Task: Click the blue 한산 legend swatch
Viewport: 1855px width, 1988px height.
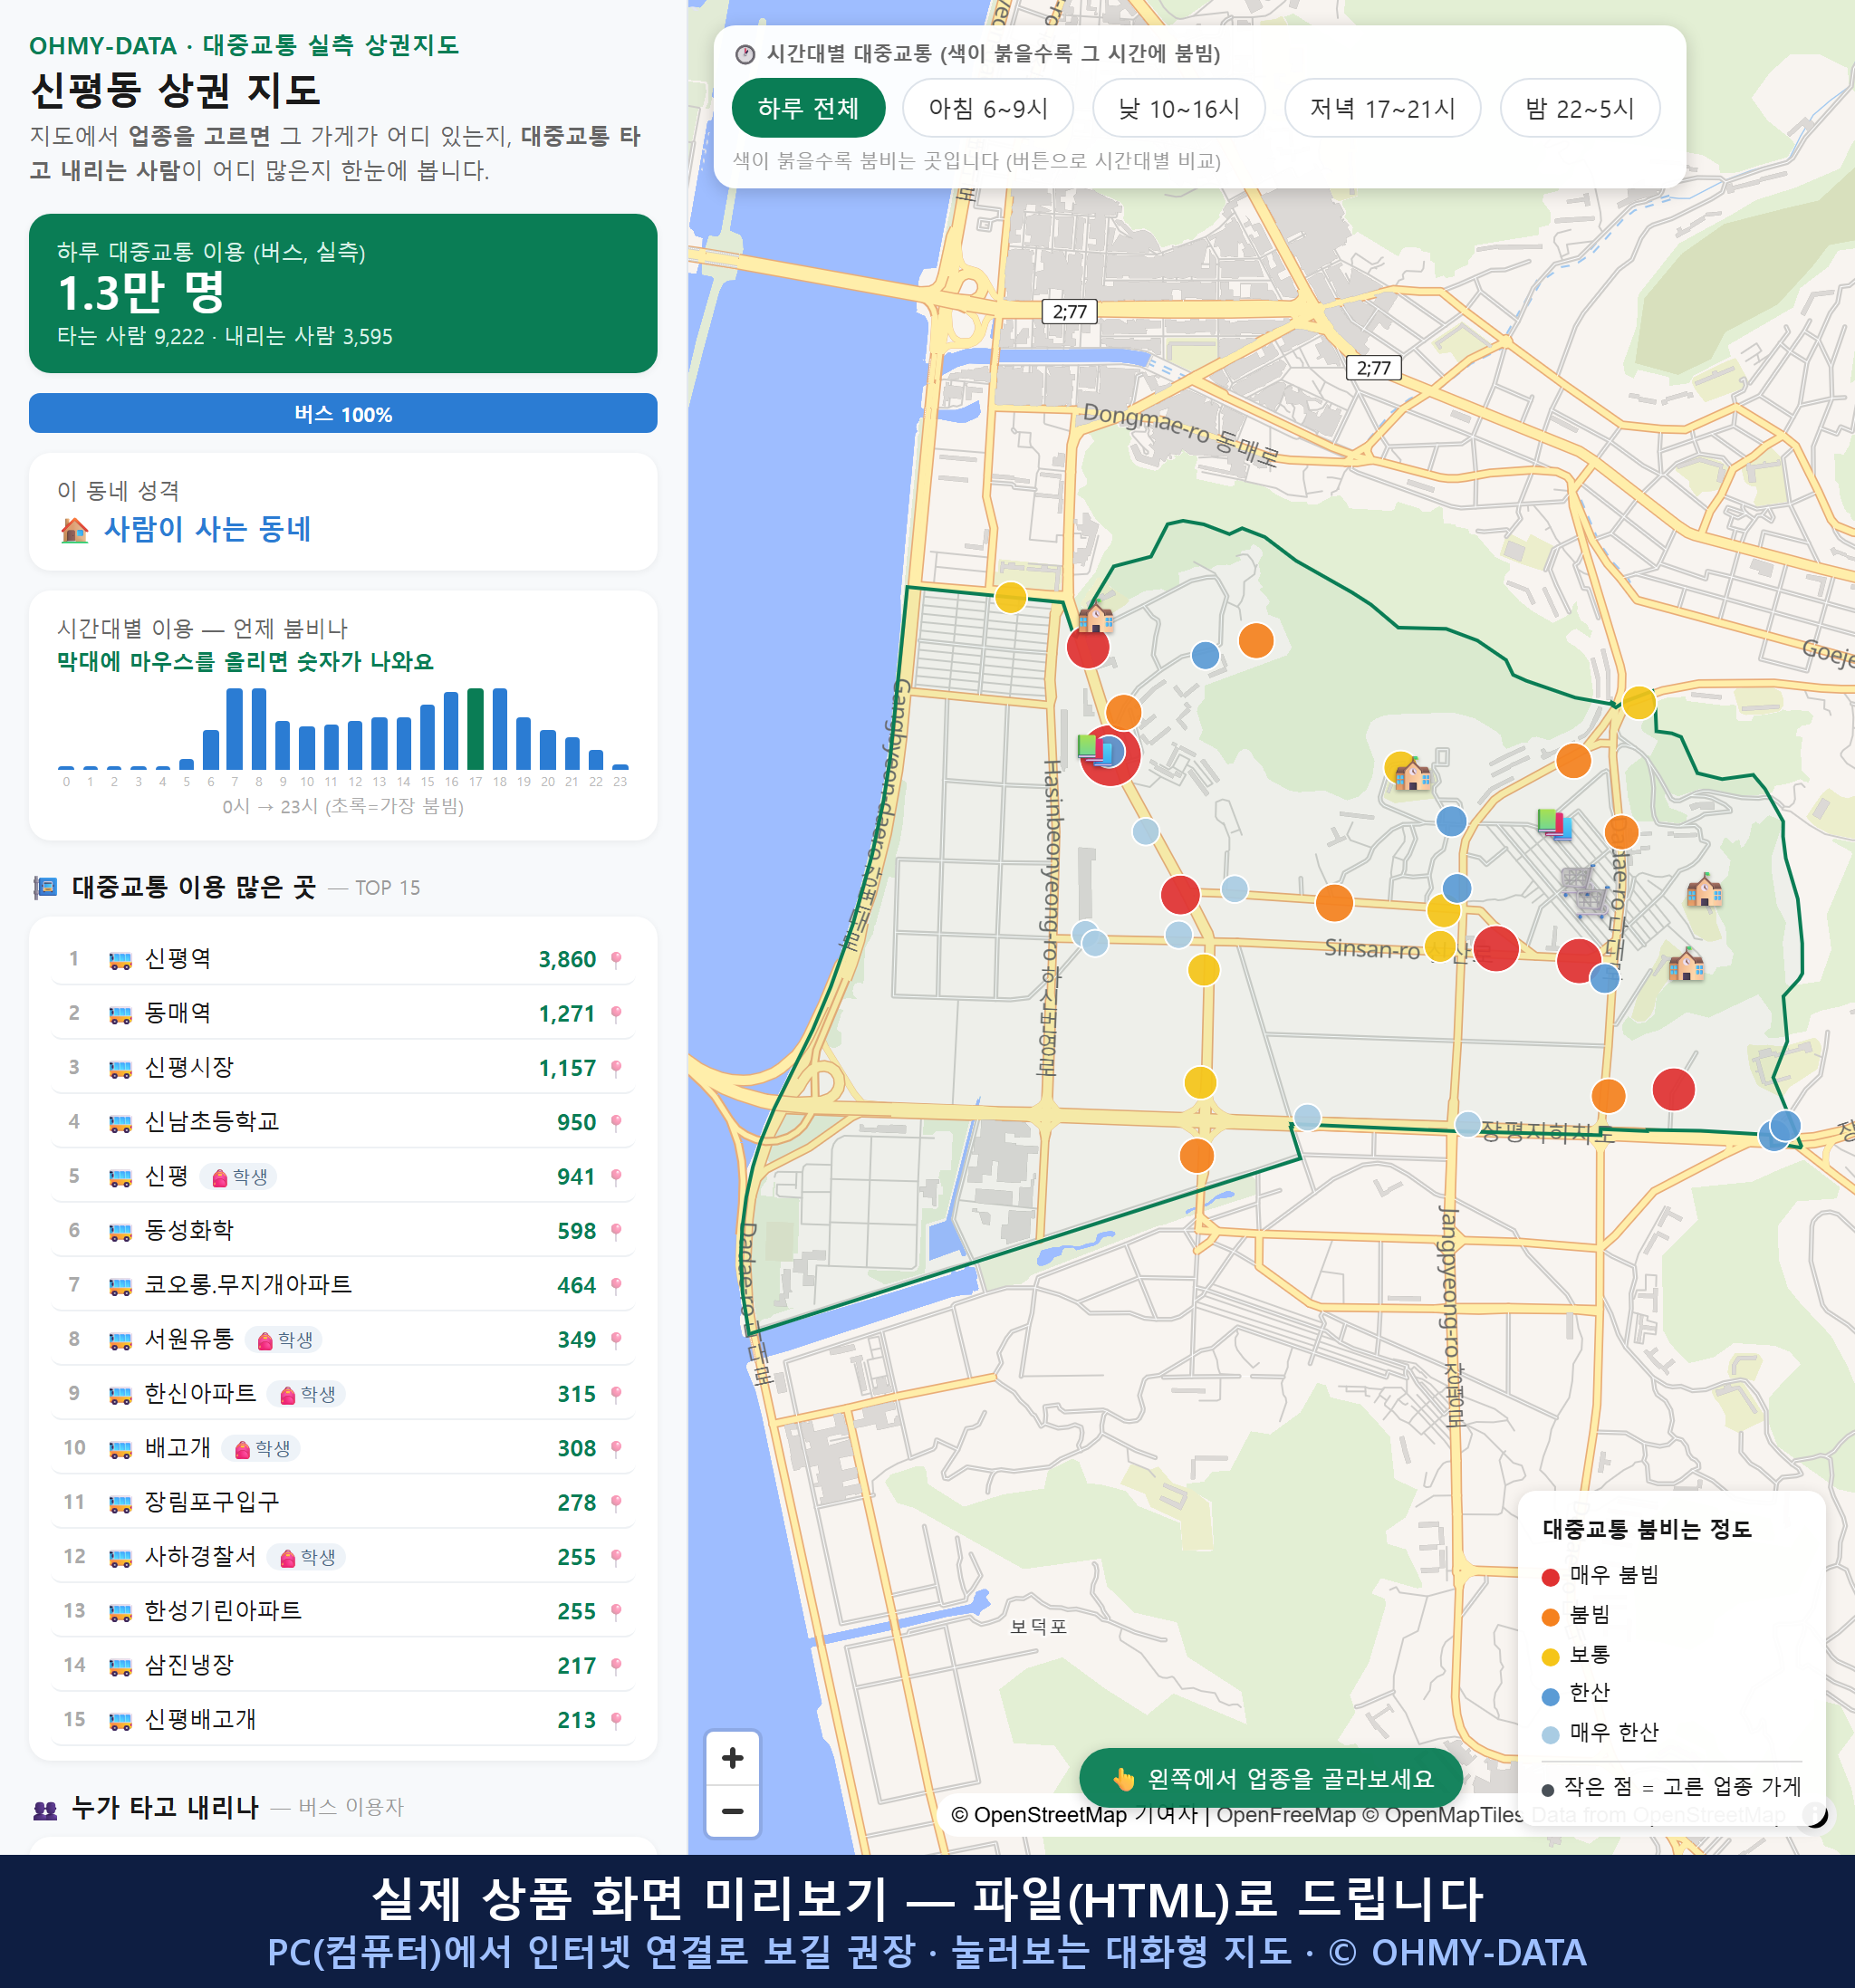Action: [x=1550, y=1696]
